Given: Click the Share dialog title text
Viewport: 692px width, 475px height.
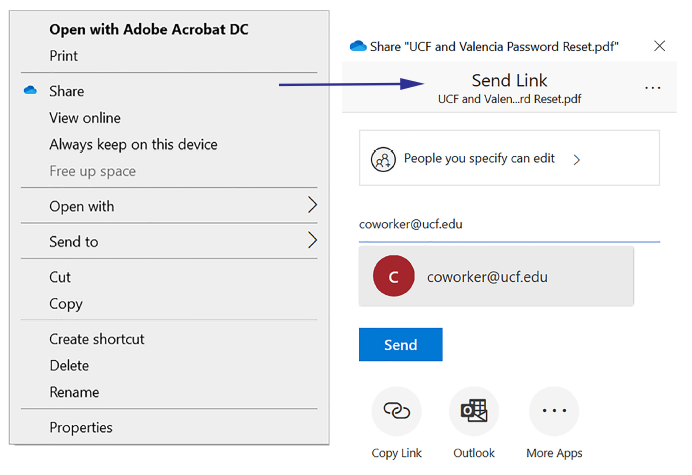Looking at the screenshot, I should pos(494,46).
